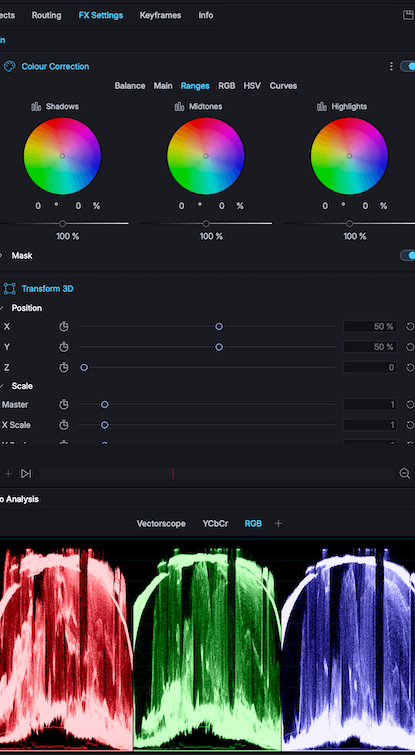415x755 pixels.
Task: Click Highlights colour wheel
Action: coord(349,156)
